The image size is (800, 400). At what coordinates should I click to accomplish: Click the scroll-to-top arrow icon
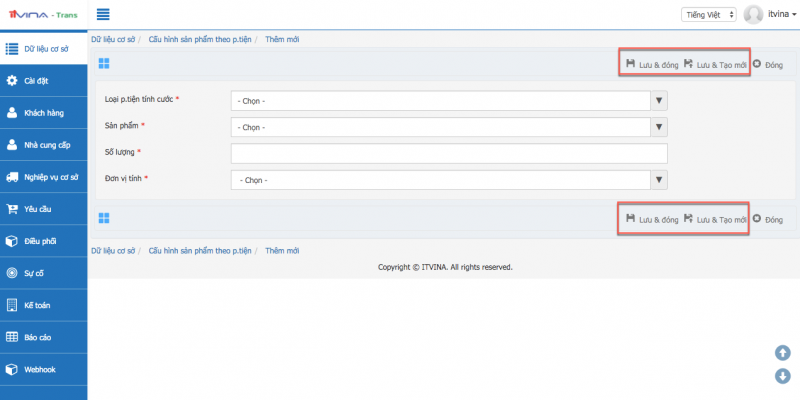[x=783, y=352]
